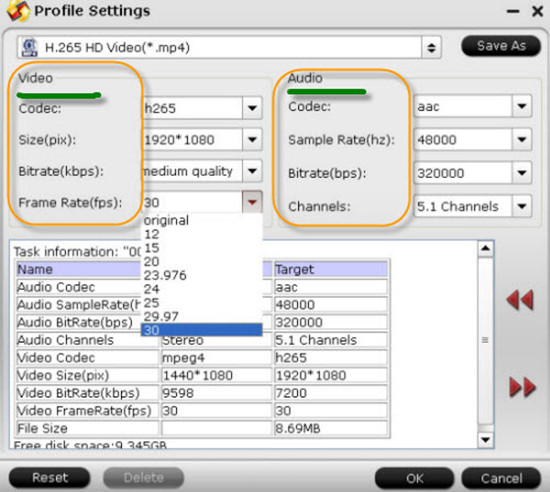Expand the Bitrate medium quality dropdown
The width and height of the screenshot is (550, 492).
point(252,171)
